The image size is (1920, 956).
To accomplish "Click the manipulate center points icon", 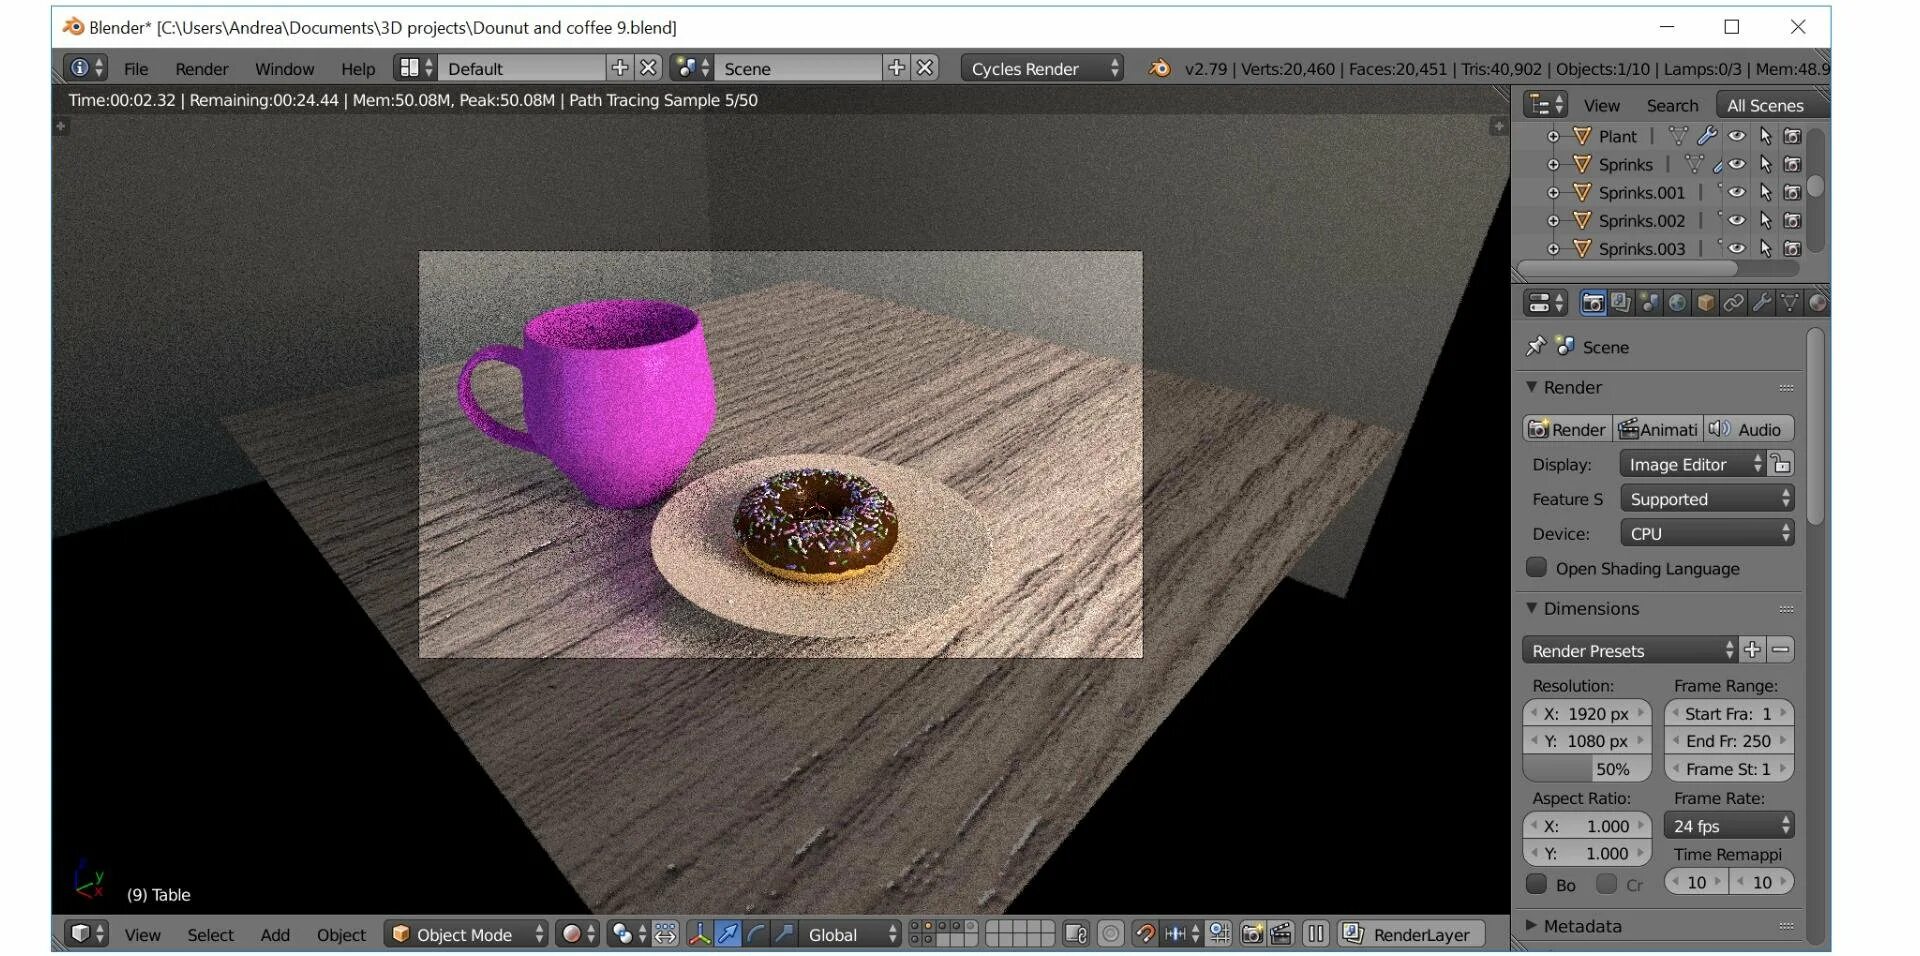I will click(665, 934).
